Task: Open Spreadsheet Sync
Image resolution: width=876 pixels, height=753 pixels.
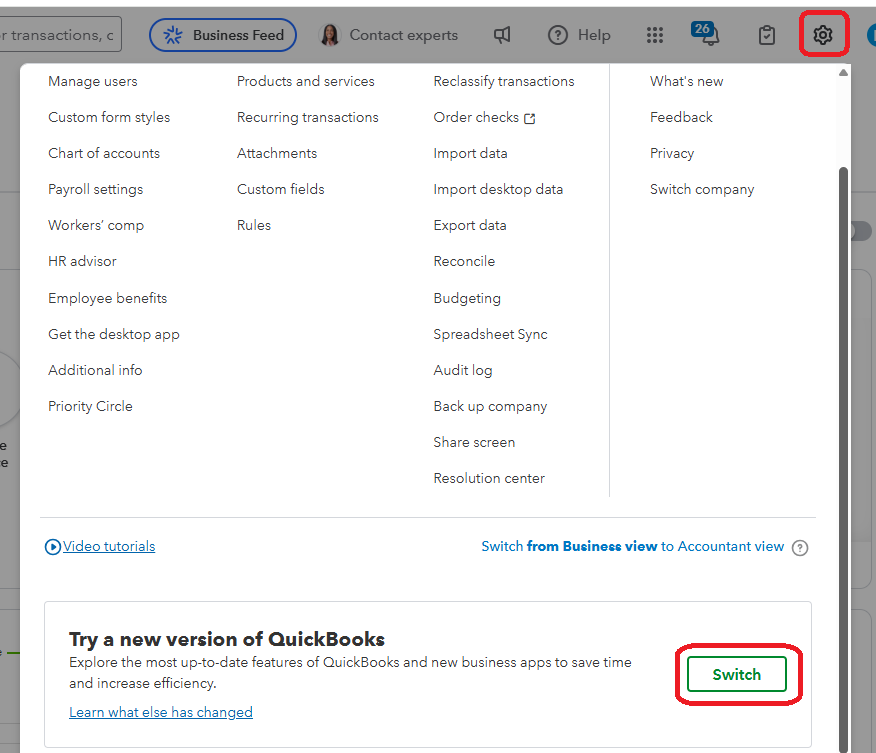Action: (491, 334)
